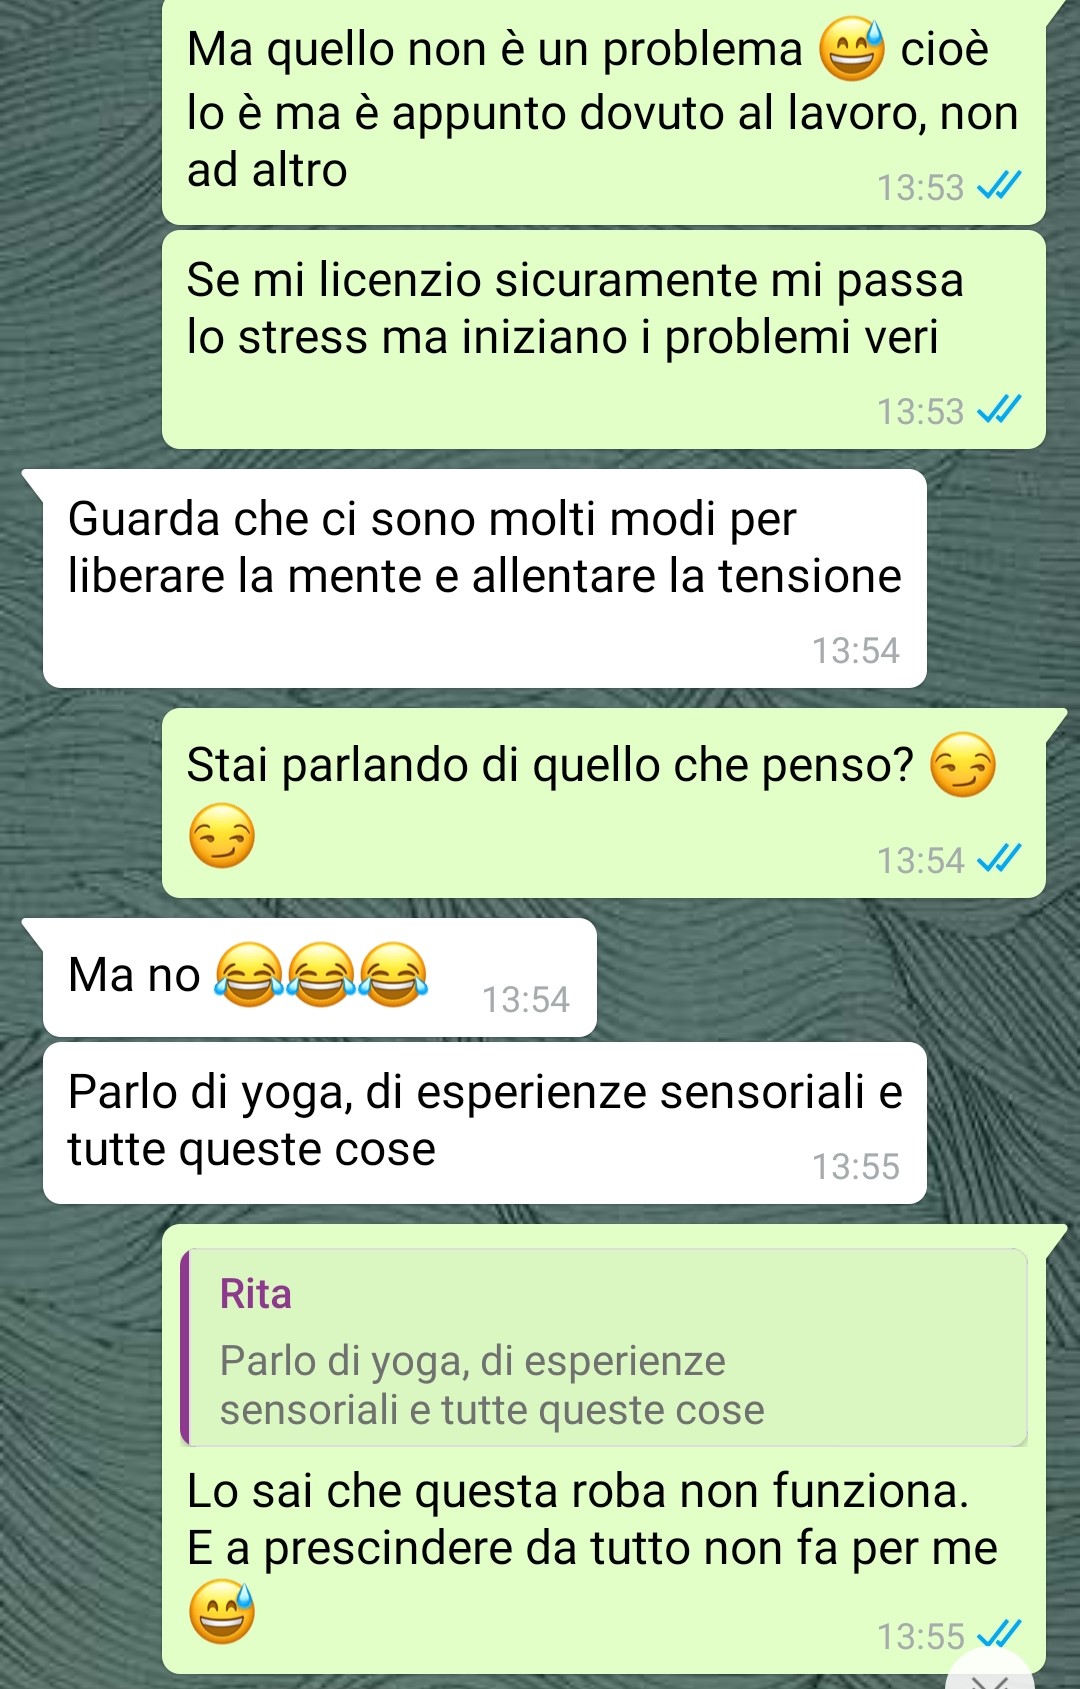Tap the 'Ma quello non è un problema' message
The height and width of the screenshot is (1689, 1080).
click(604, 110)
